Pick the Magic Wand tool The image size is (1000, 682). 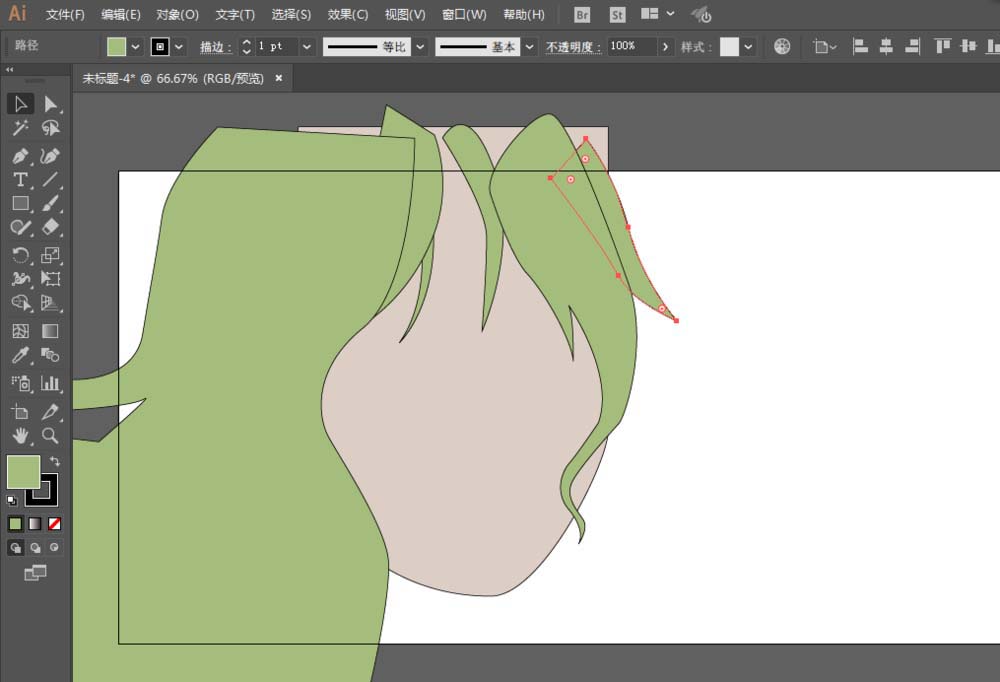tap(20, 128)
